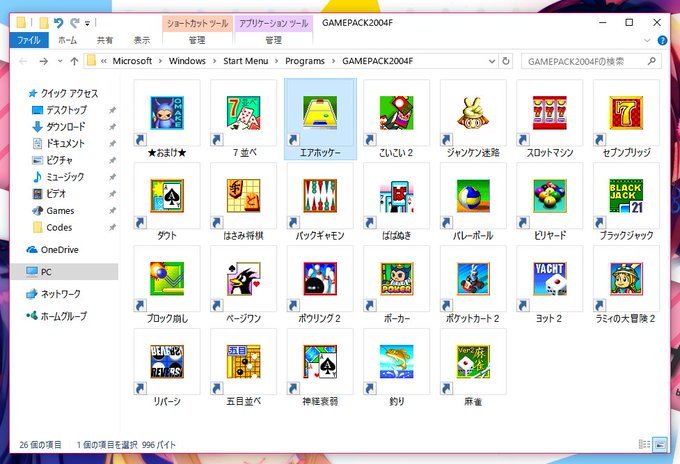Select the ボウリング2 bowling icon
Screen dimensions: 680x464
click(320, 279)
